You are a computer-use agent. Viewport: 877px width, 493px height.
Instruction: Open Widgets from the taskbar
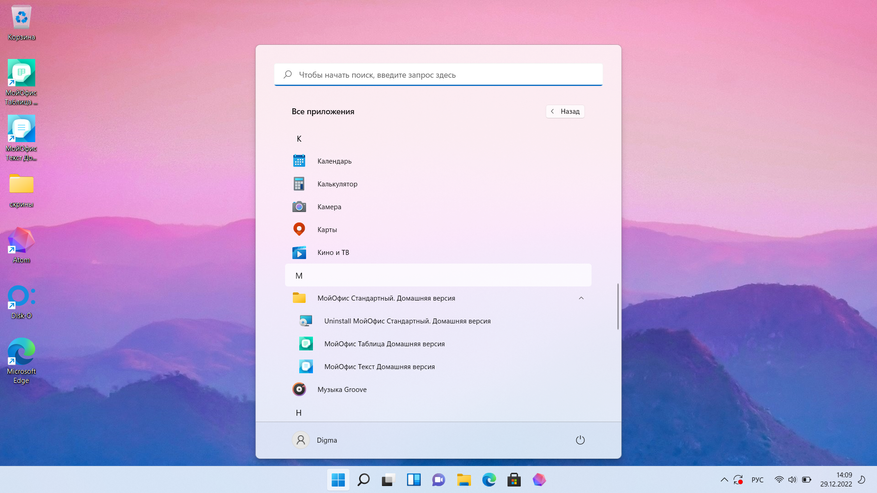pyautogui.click(x=414, y=480)
